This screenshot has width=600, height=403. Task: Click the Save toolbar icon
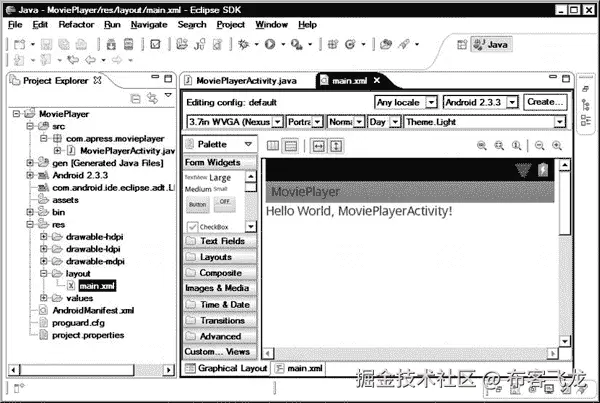(46, 45)
